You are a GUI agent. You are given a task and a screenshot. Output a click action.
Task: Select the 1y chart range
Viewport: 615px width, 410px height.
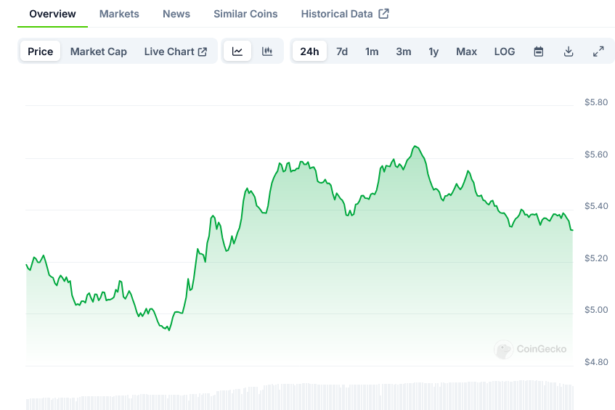point(433,51)
